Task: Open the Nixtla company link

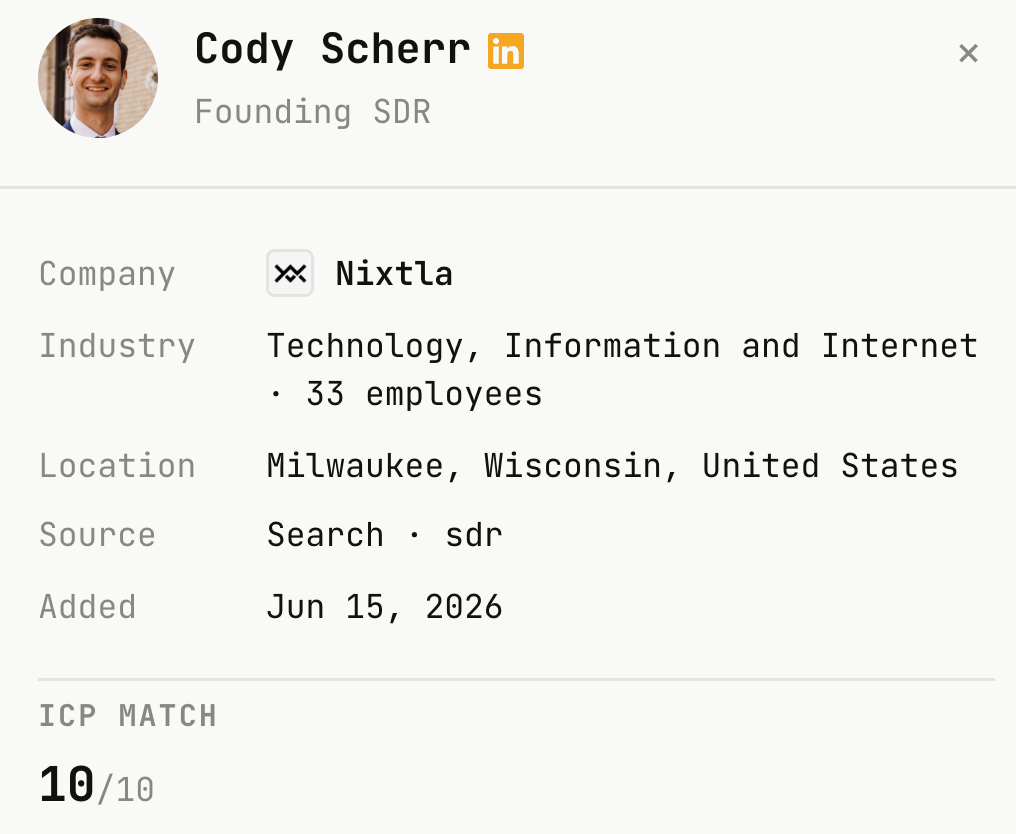Action: 394,273
